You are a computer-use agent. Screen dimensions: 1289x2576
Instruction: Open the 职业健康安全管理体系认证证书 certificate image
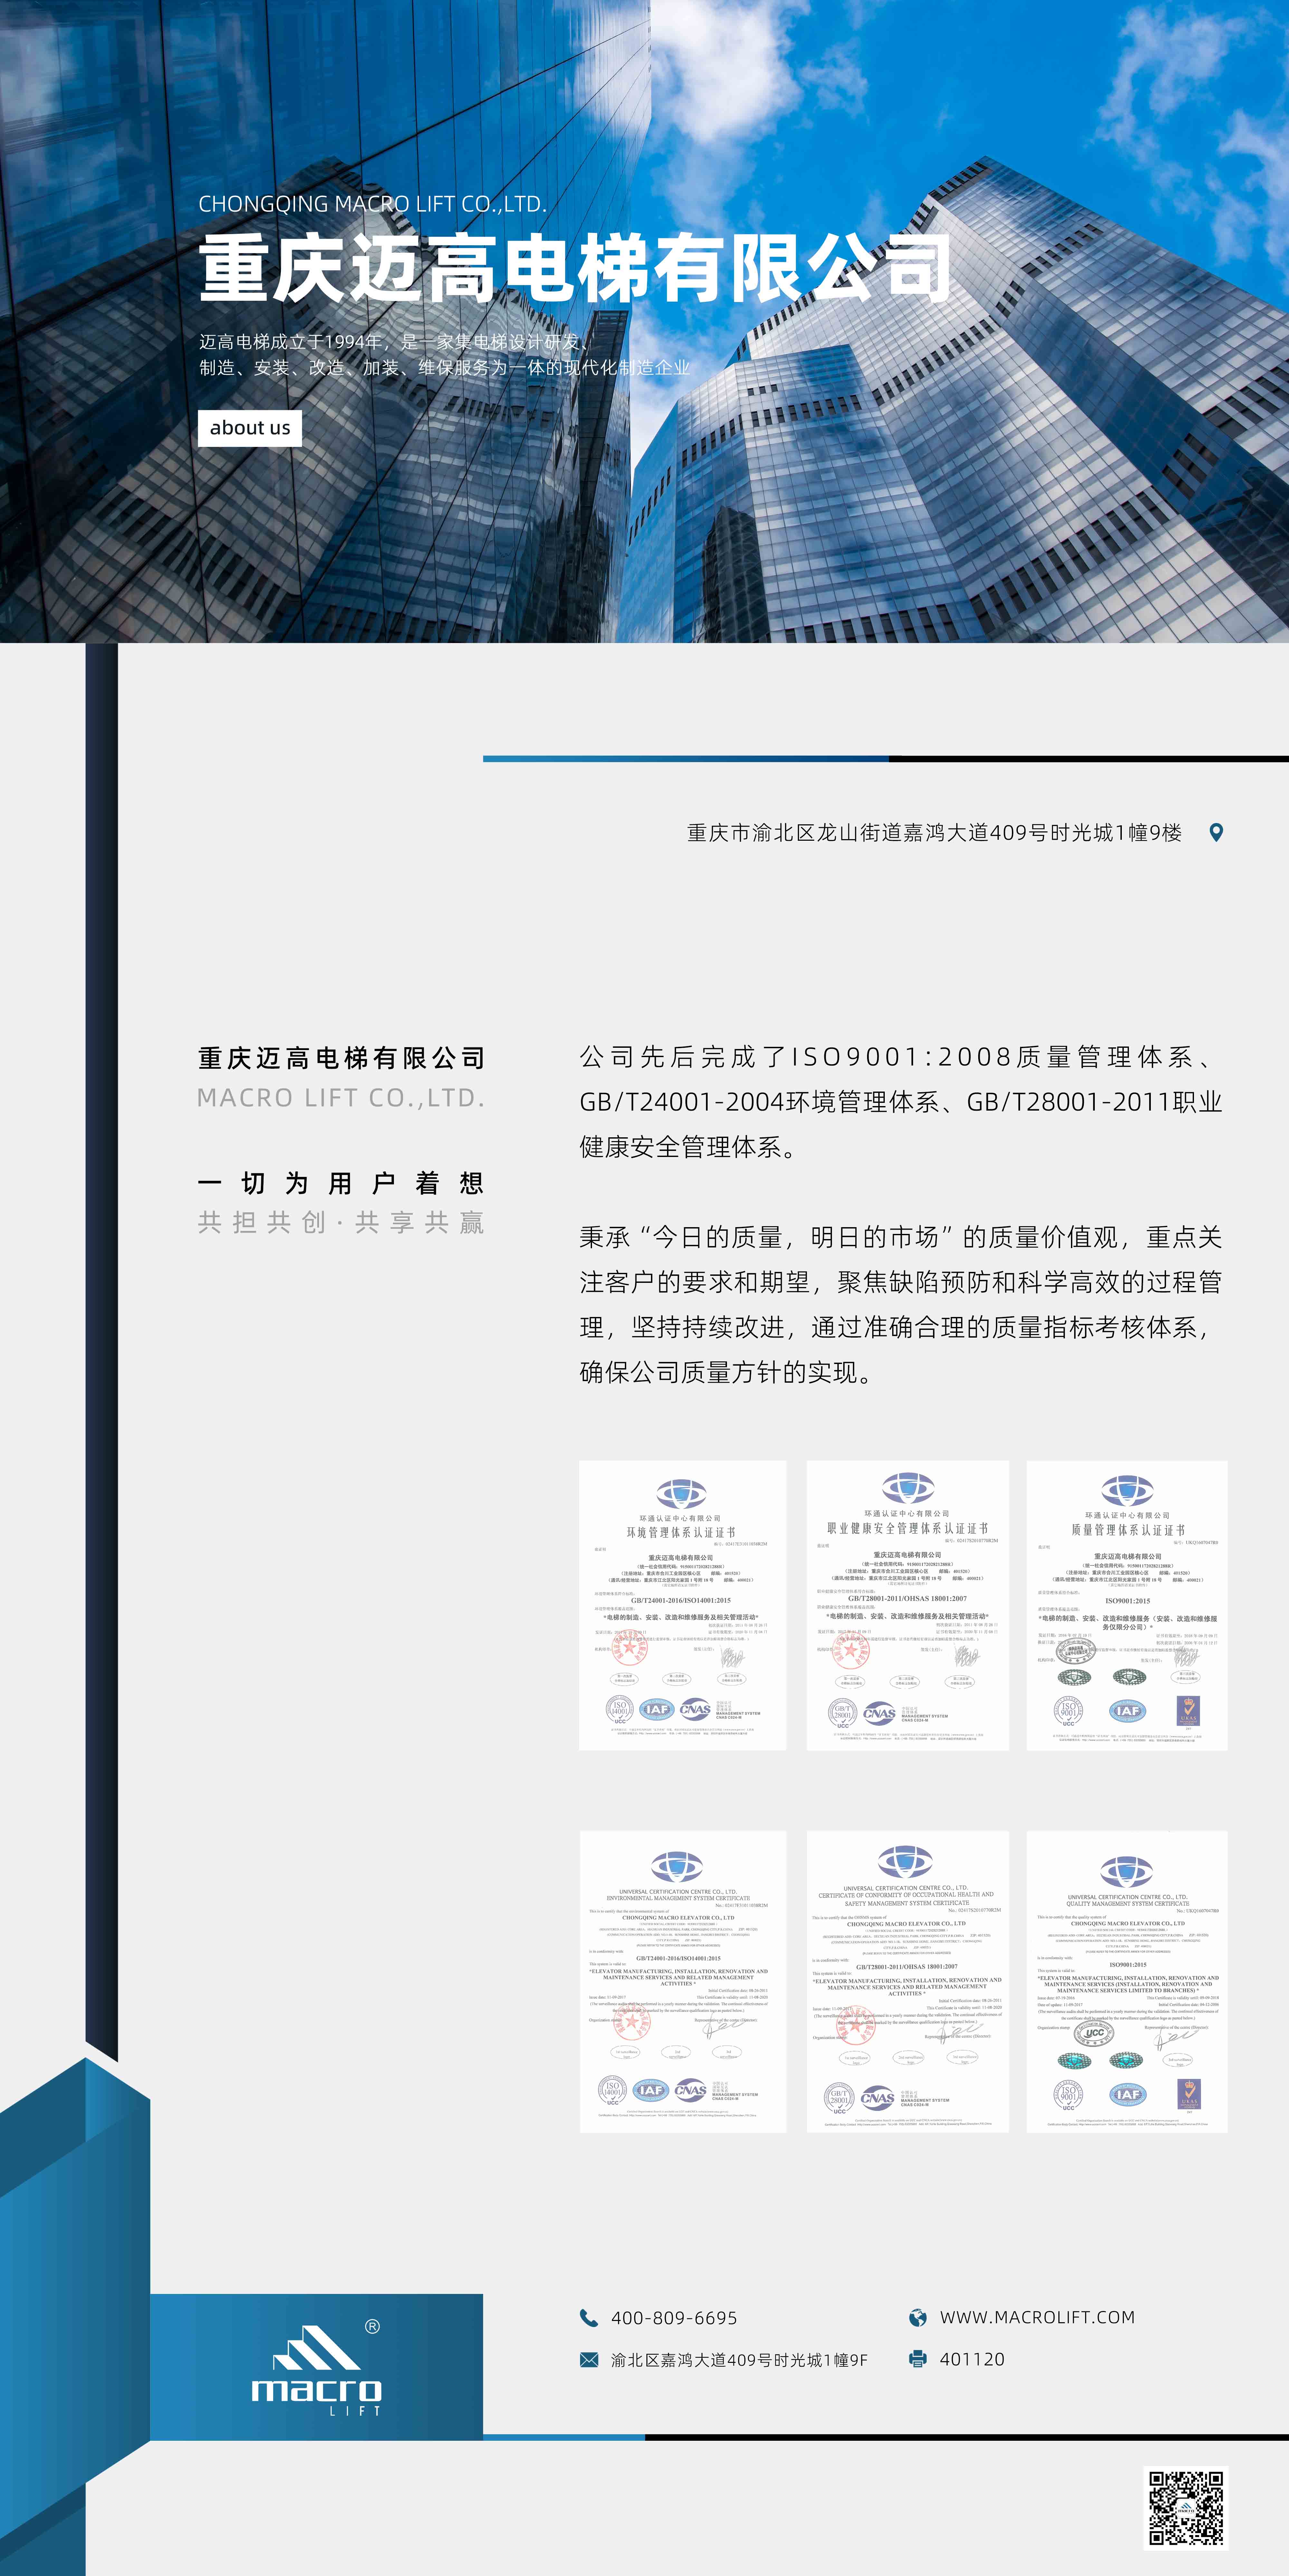[x=908, y=1605]
